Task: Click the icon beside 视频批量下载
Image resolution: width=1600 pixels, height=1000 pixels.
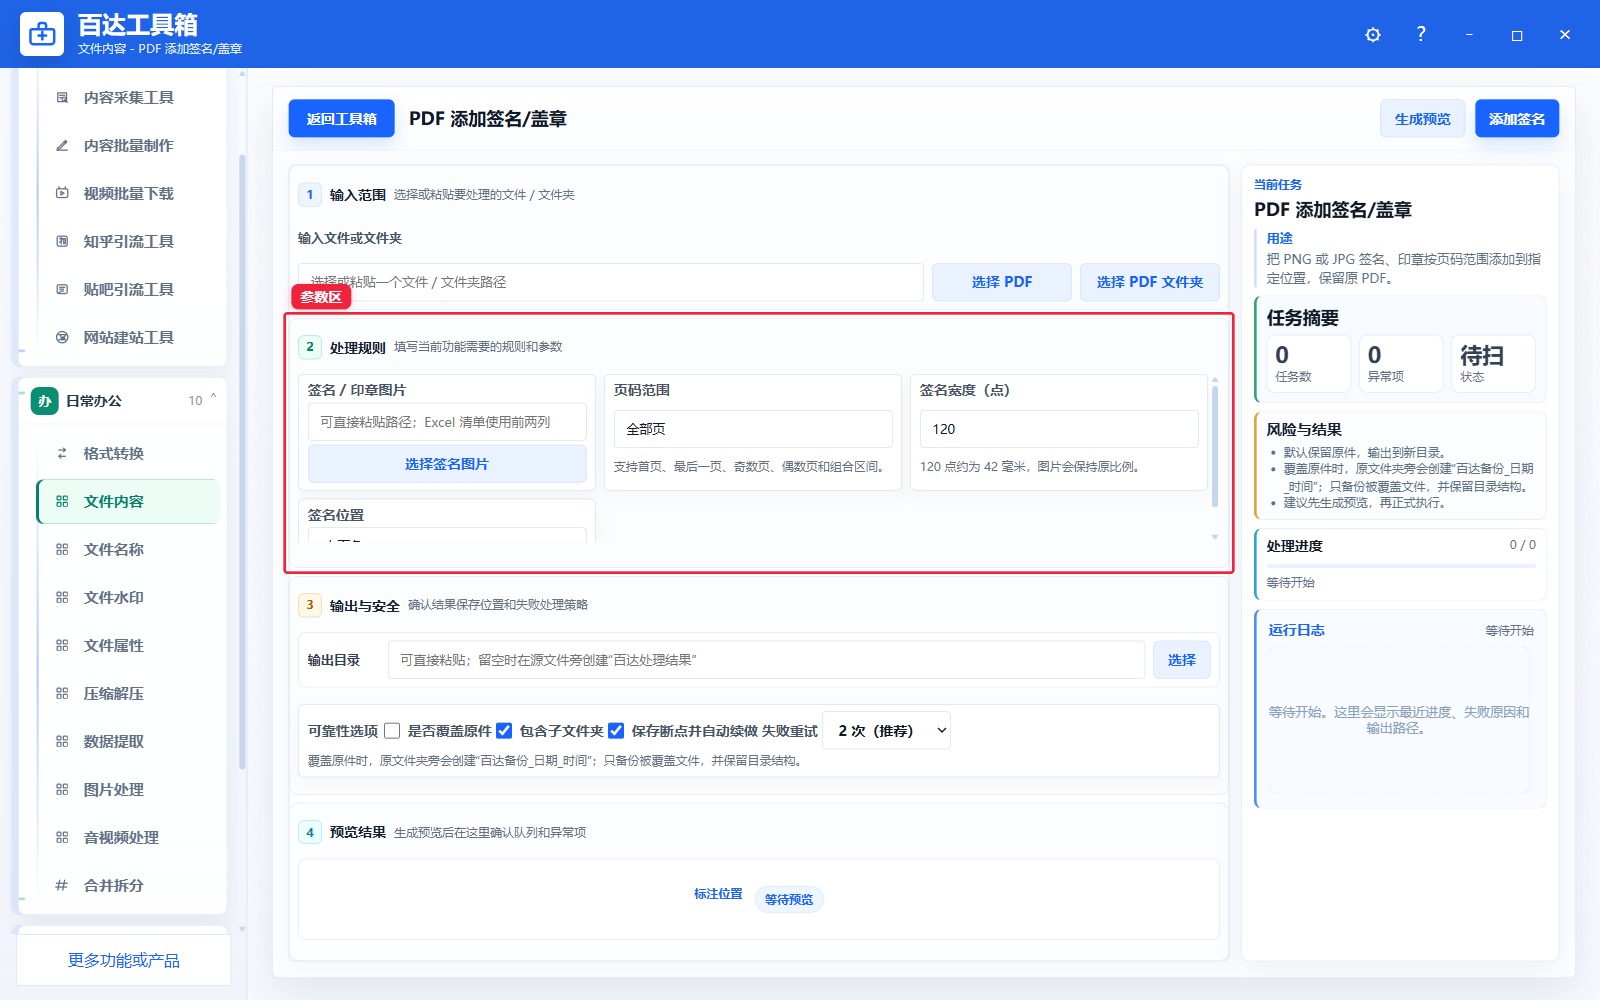Action: pos(62,193)
